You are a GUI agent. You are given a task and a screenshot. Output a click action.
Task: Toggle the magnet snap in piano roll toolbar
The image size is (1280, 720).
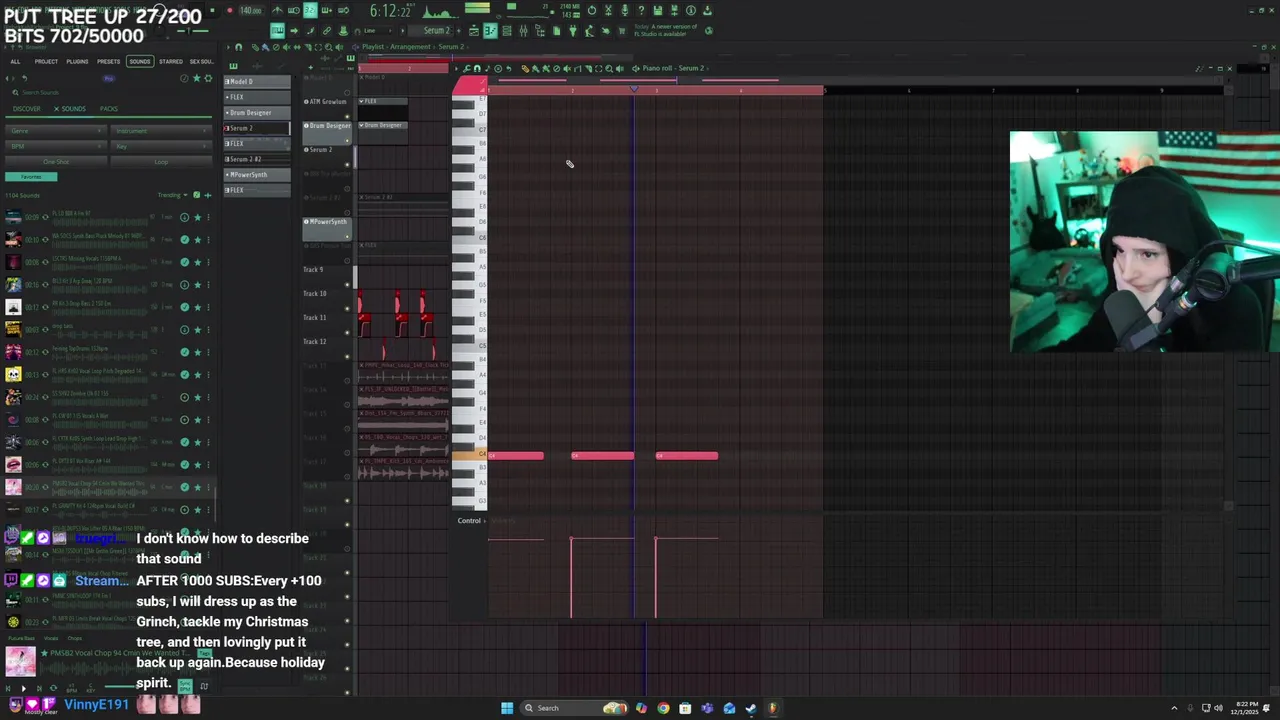click(x=477, y=69)
